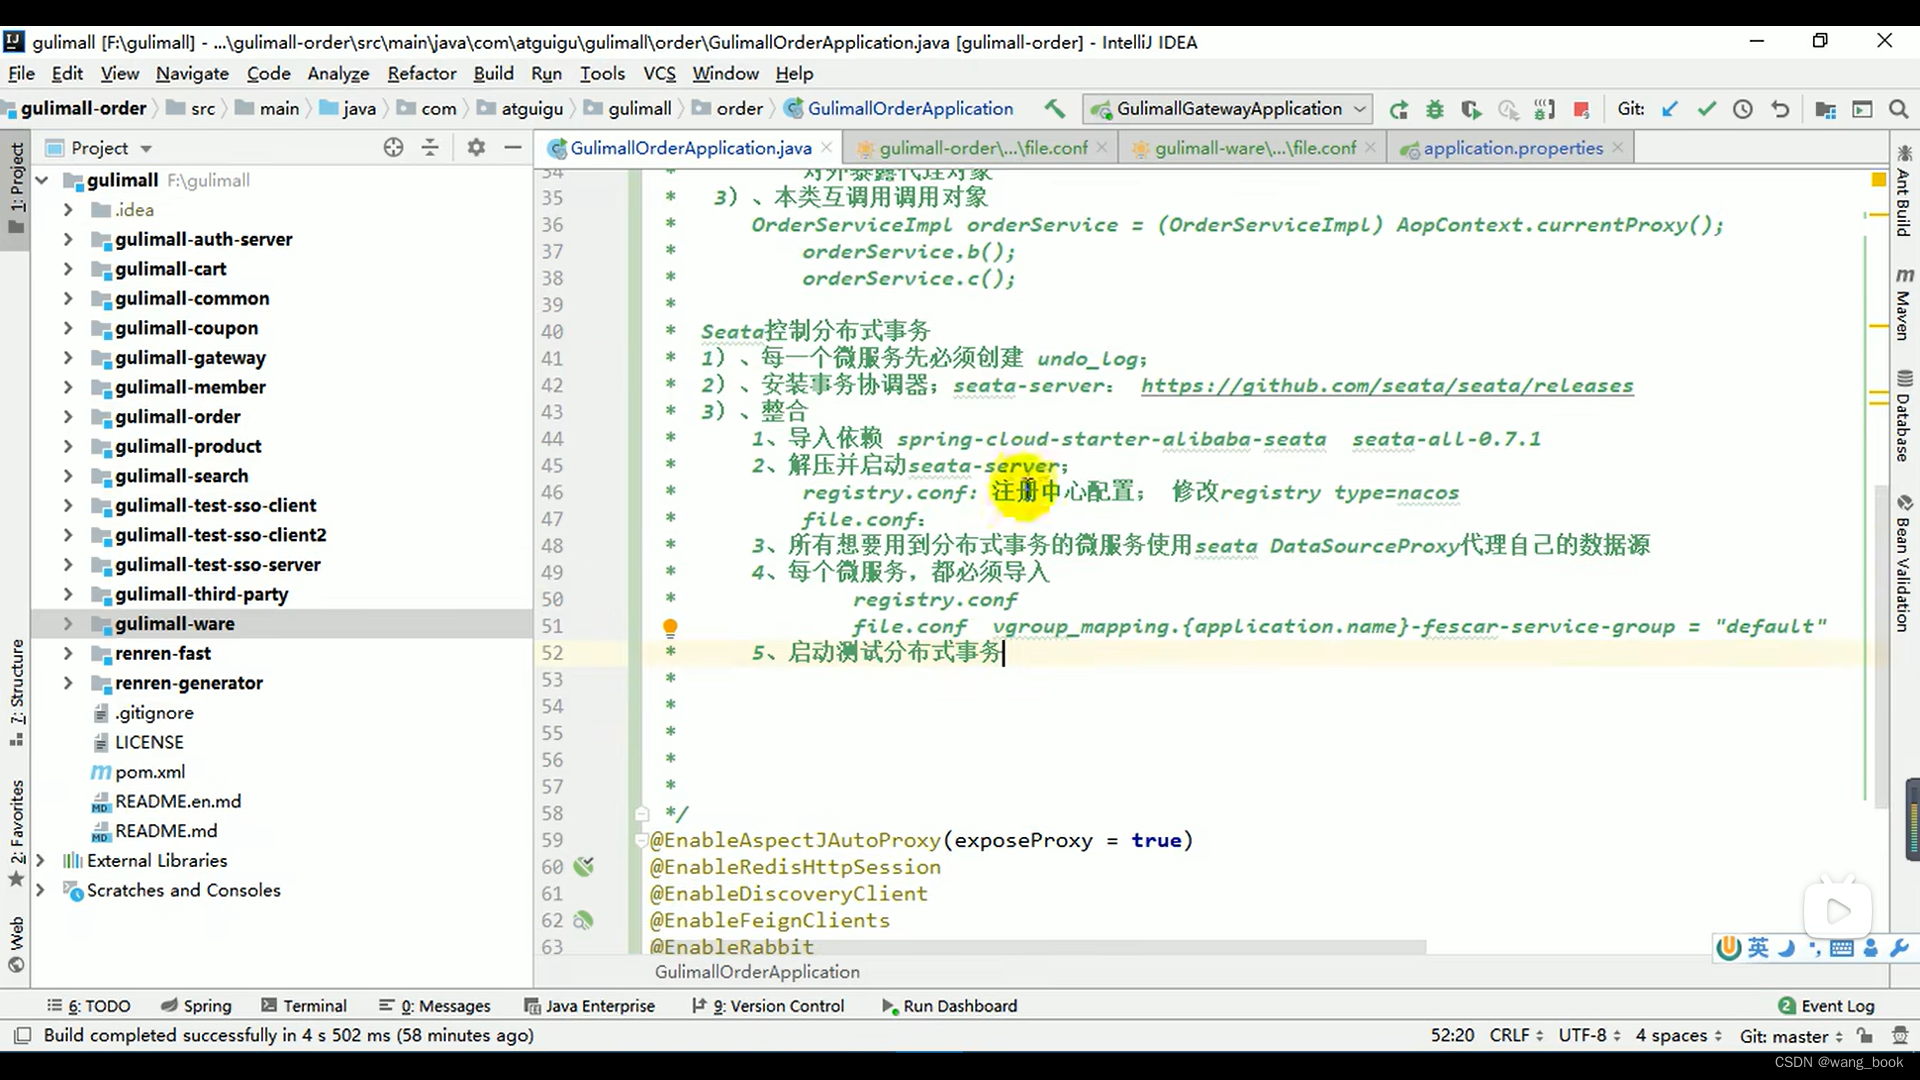Image resolution: width=1920 pixels, height=1080 pixels.
Task: Click Search Everywhere magnifier icon
Action: pyautogui.click(x=1898, y=109)
